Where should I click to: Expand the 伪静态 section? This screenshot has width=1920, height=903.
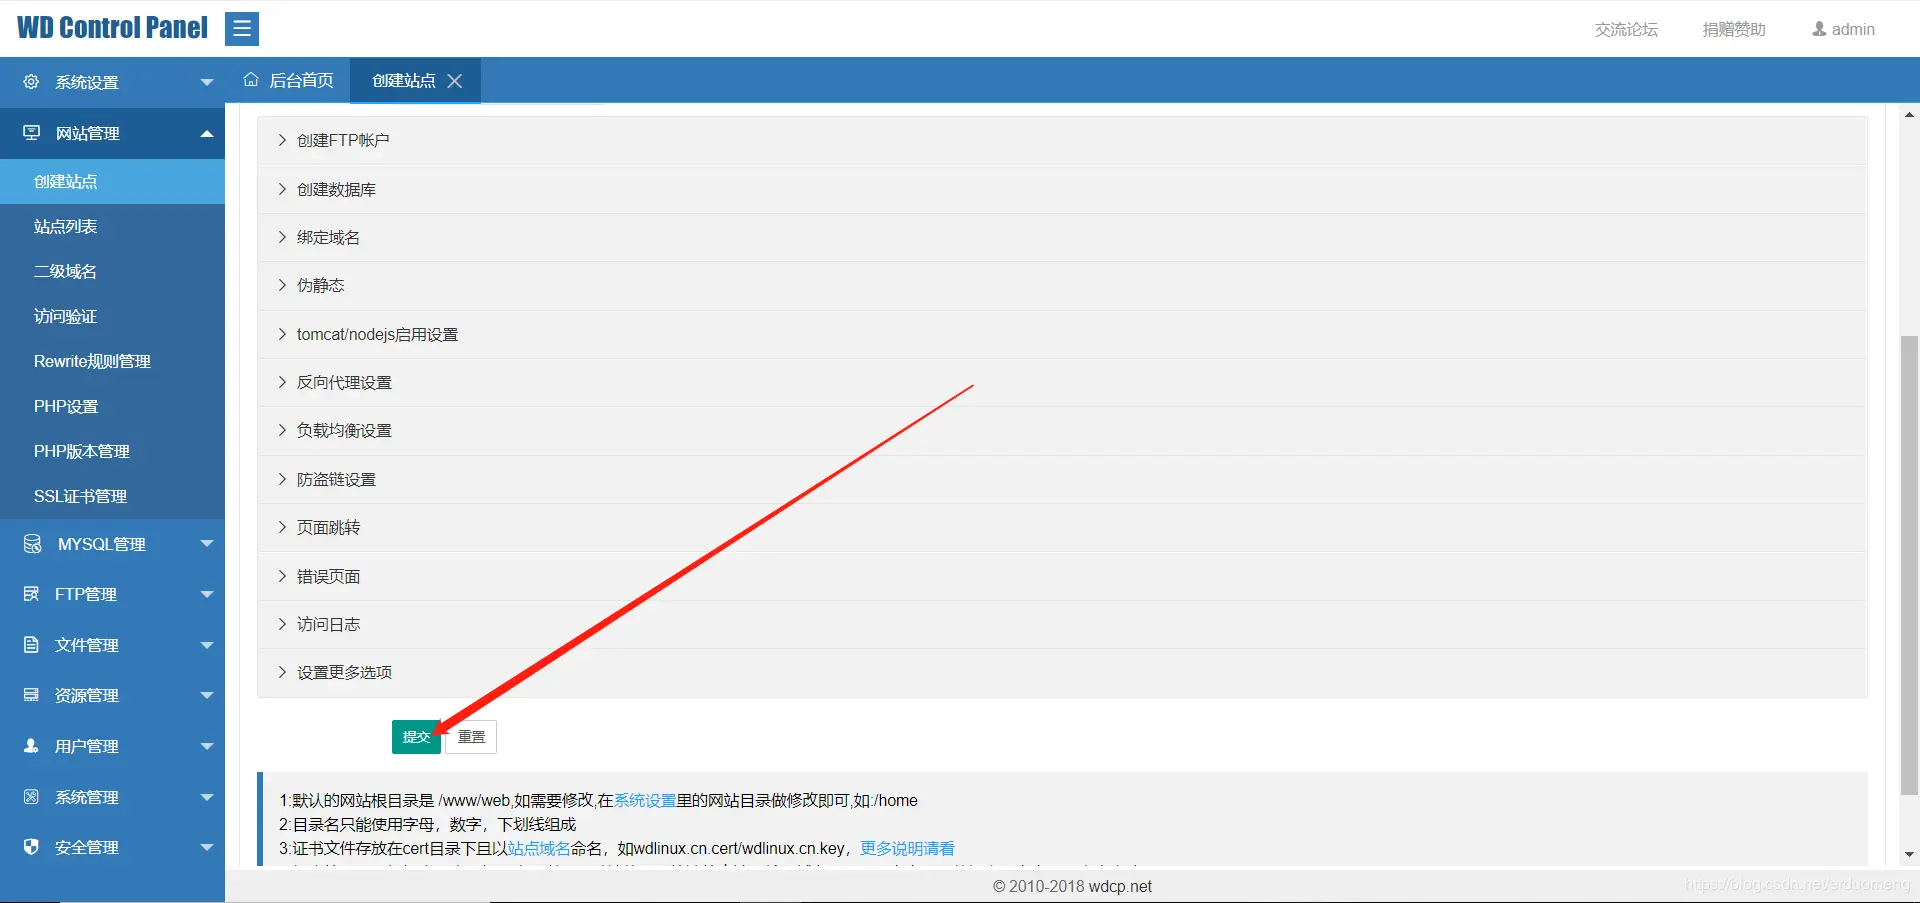(1062, 286)
